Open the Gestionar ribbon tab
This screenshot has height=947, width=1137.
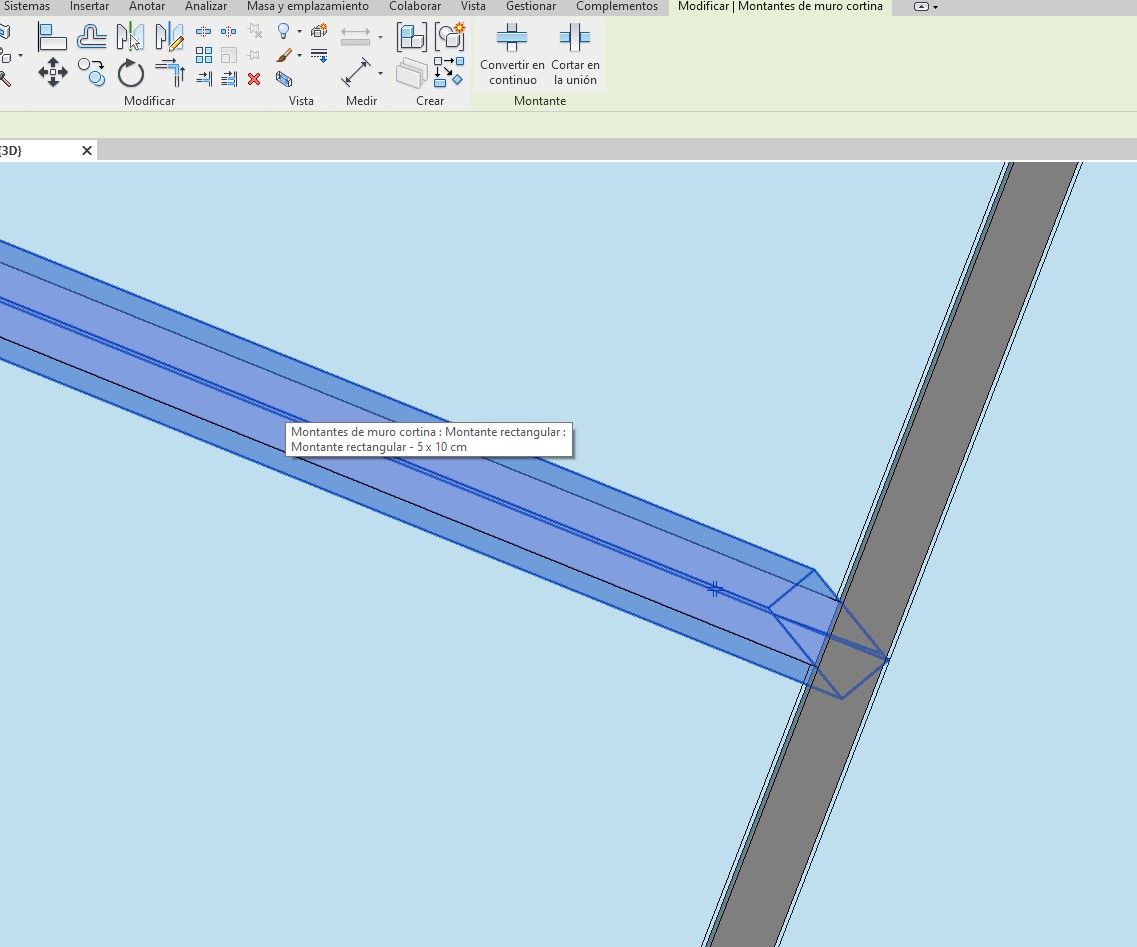coord(530,6)
